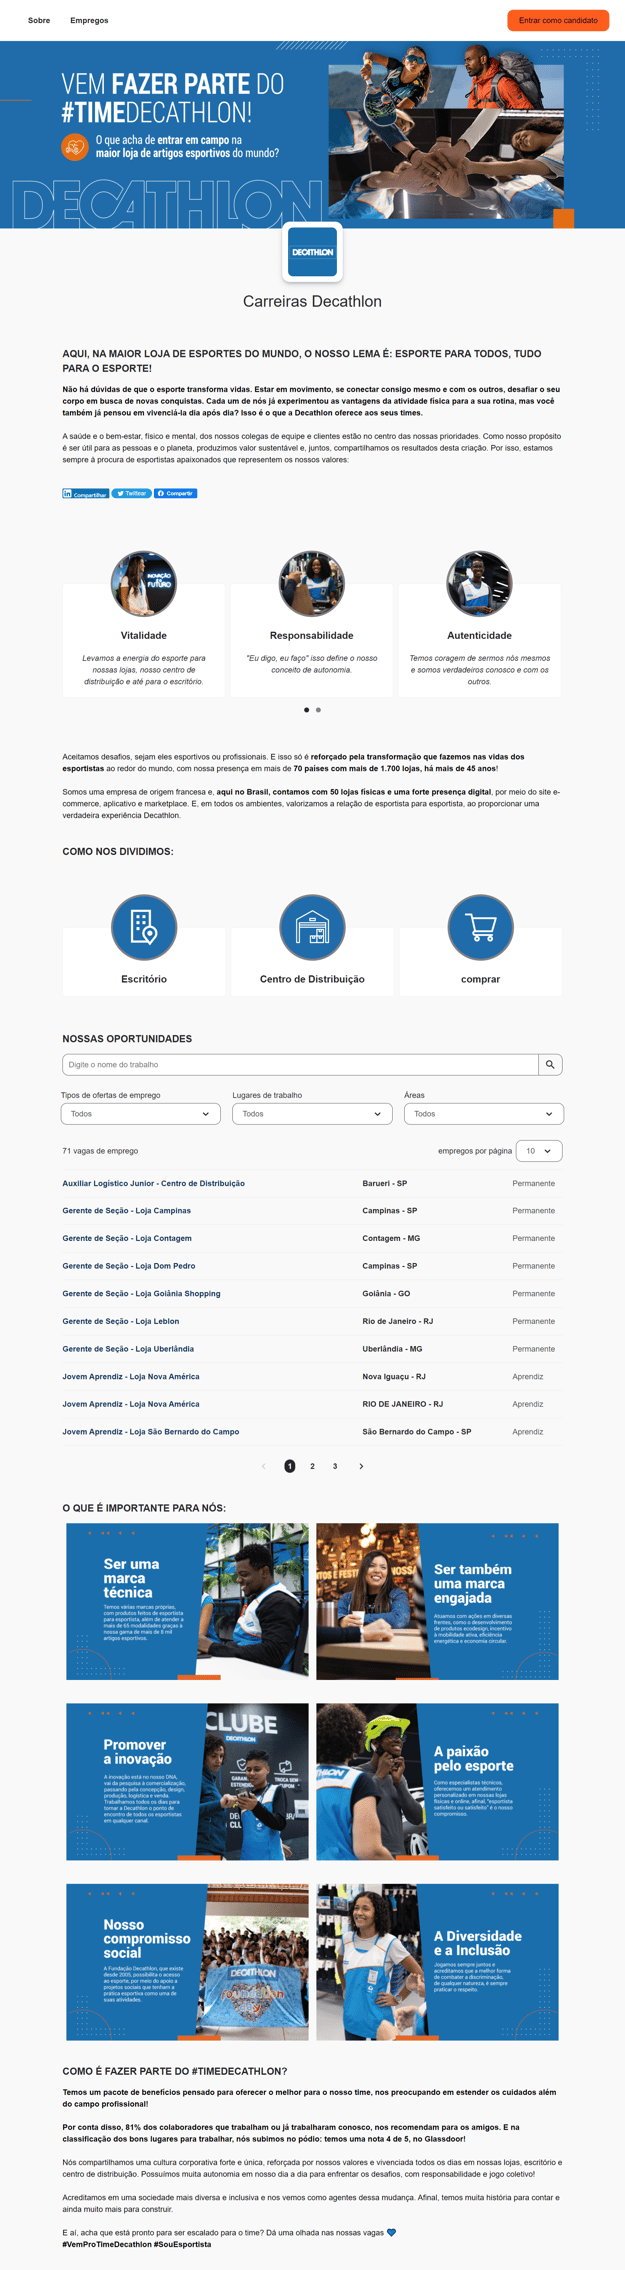Click the 'Contagem - MG' location cell

(391, 1239)
